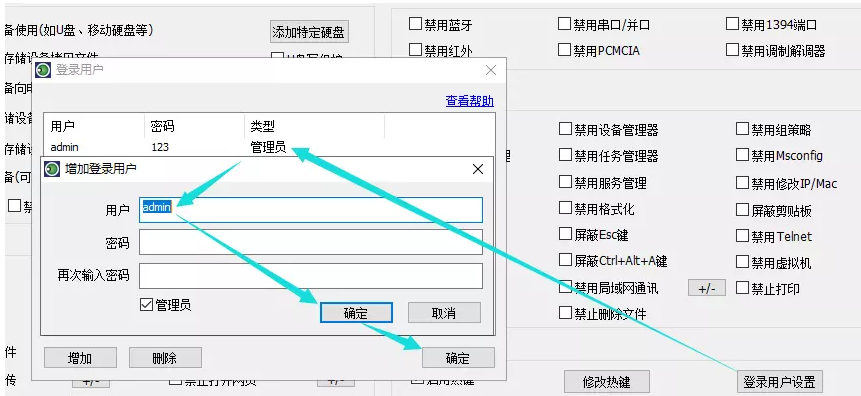This screenshot has height=396, width=861.
Task: Tick 禁用1394端口 checkbox
Action: 732,24
